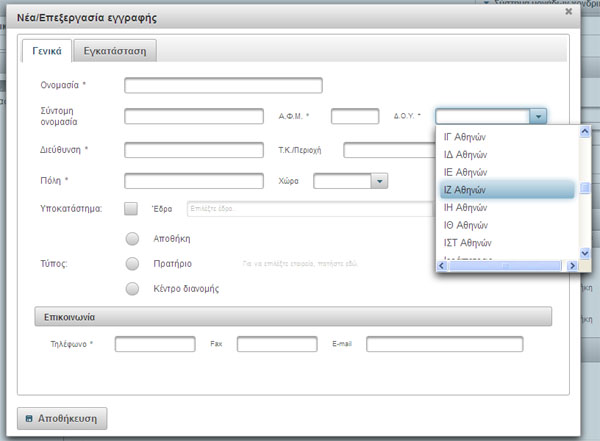Click the Τηλέφωνο input field
The width and height of the screenshot is (600, 441).
pos(155,344)
